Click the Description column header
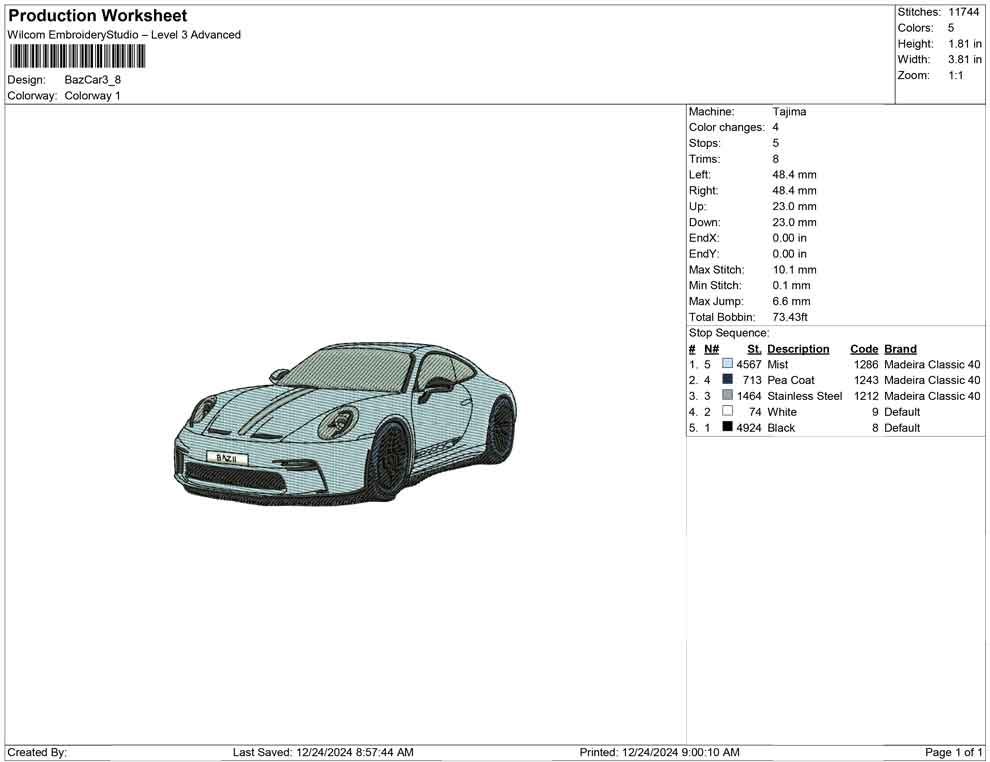This screenshot has height=762, width=990. coord(798,349)
